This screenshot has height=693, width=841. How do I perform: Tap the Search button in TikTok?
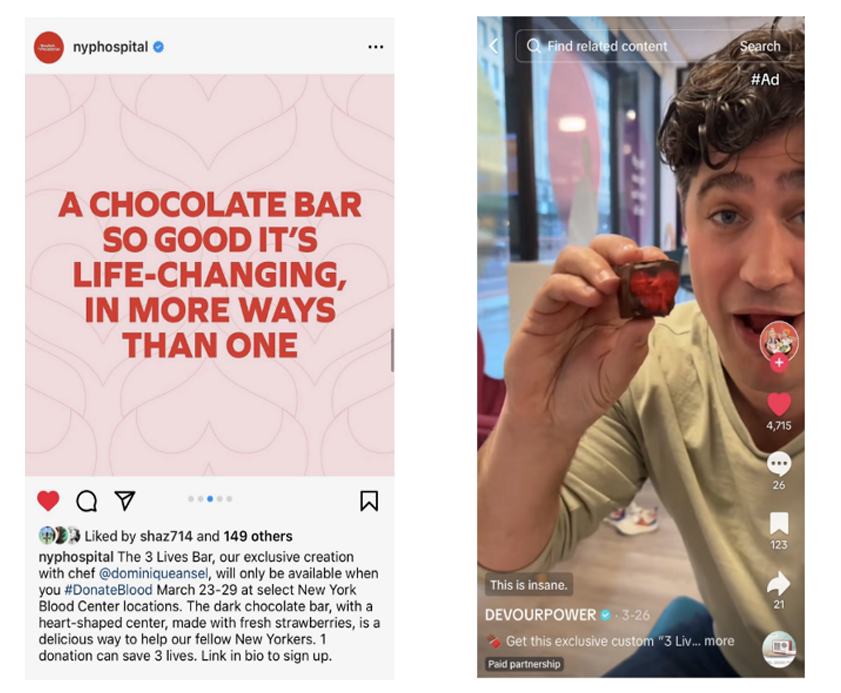pos(760,46)
